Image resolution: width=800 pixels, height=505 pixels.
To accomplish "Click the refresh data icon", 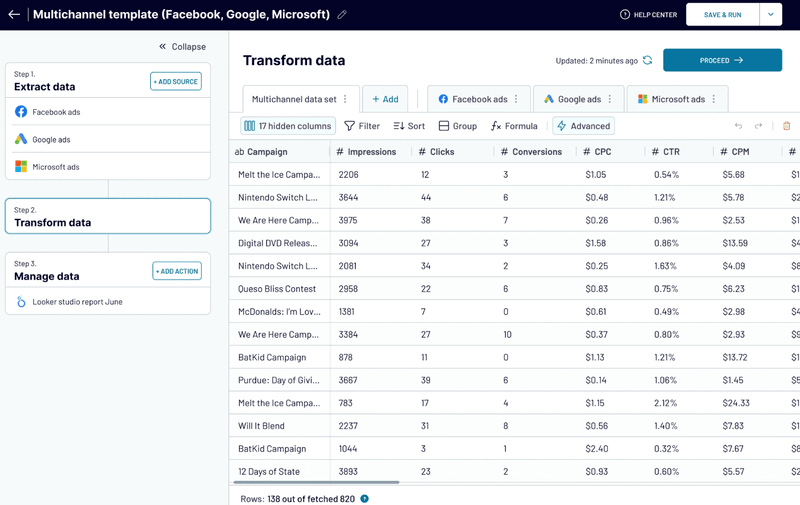I will tap(647, 61).
